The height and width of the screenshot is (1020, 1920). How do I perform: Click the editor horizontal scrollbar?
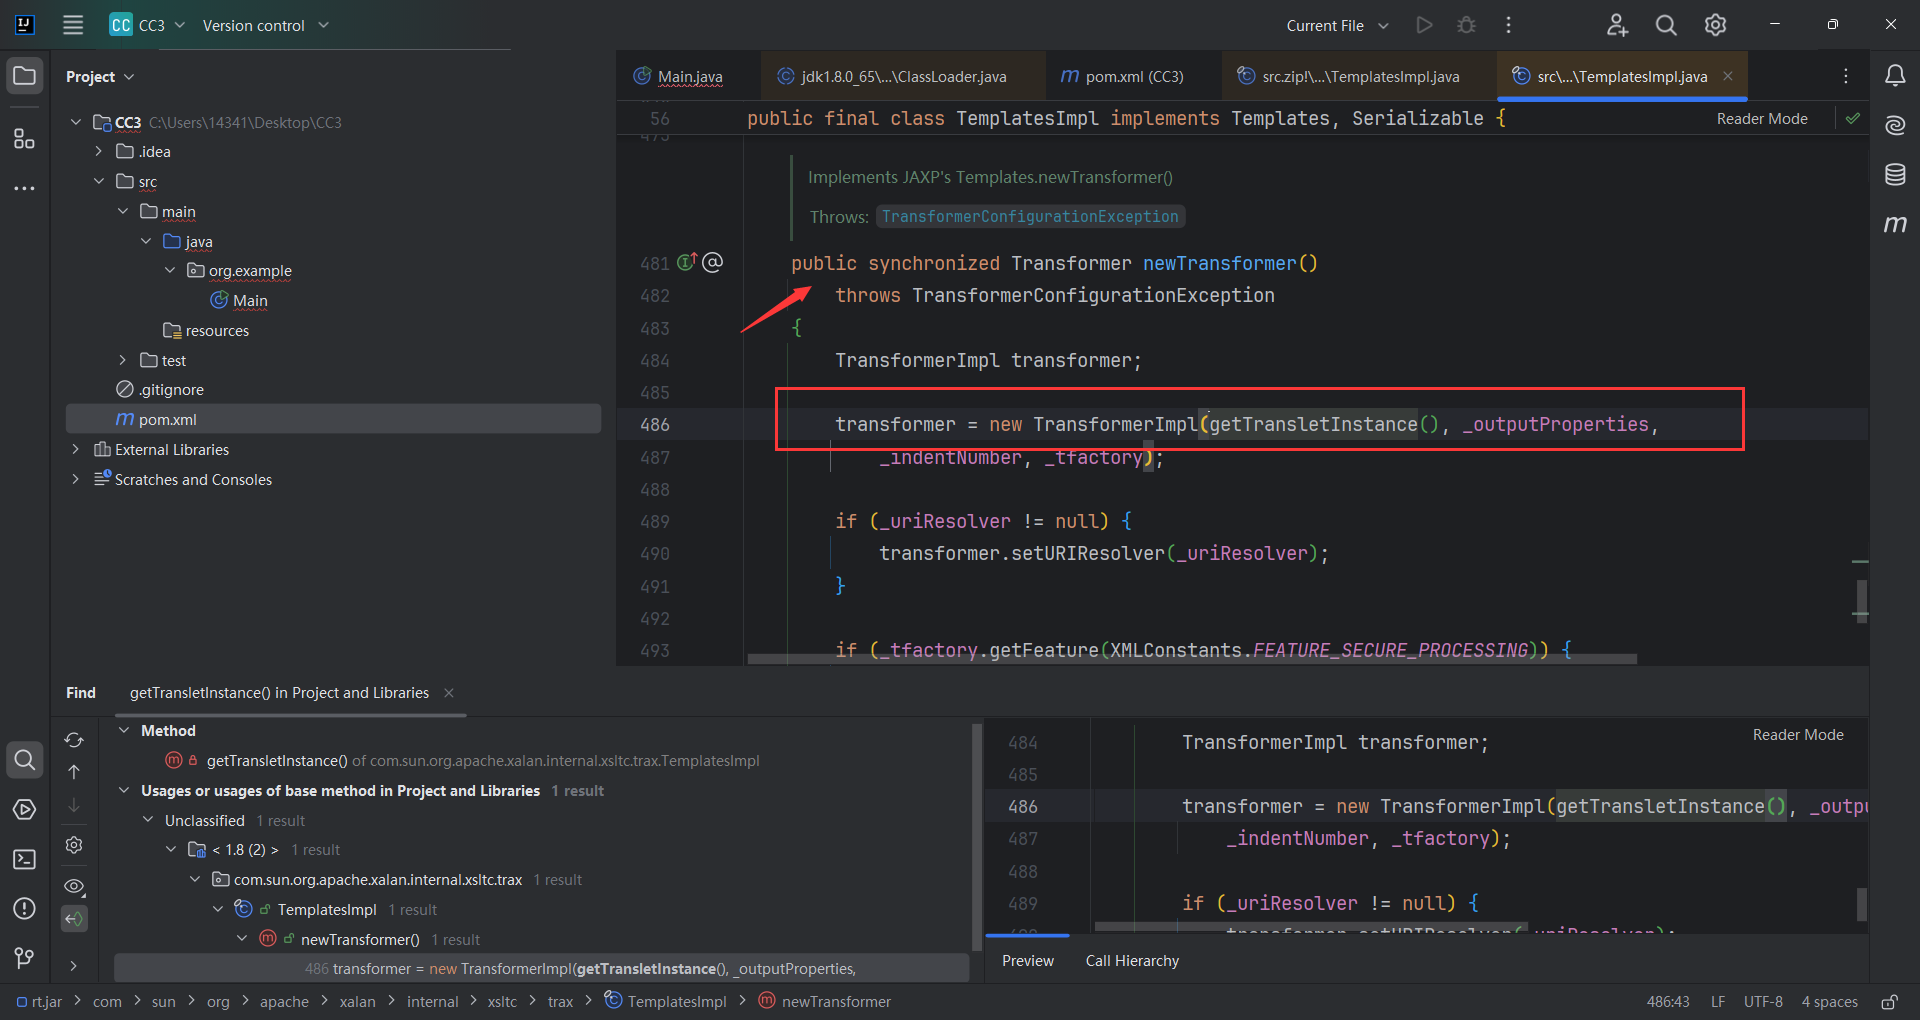coord(1192,659)
